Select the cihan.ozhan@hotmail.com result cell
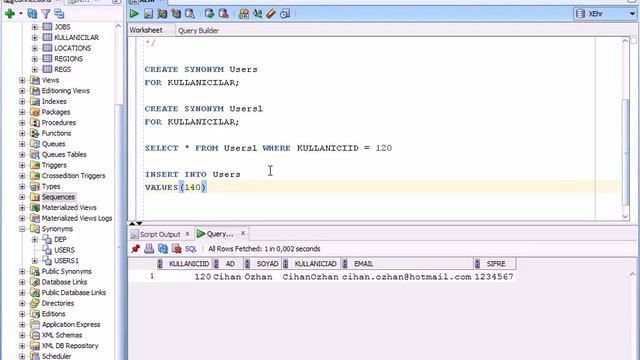Screen dimensions: 640x360 [407, 277]
